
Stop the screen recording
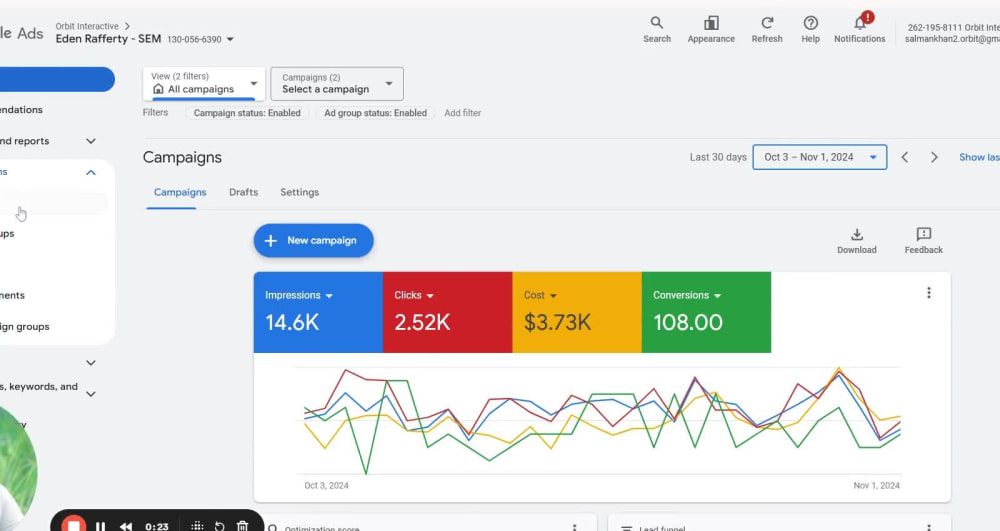coord(73,525)
